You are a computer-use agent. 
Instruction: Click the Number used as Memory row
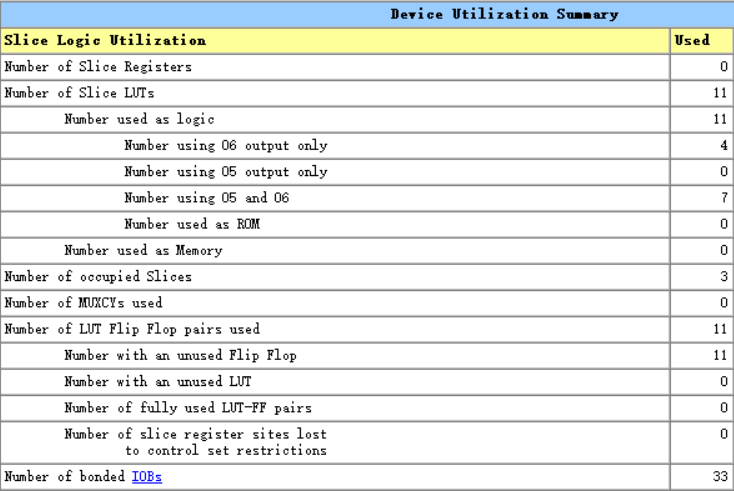367,250
